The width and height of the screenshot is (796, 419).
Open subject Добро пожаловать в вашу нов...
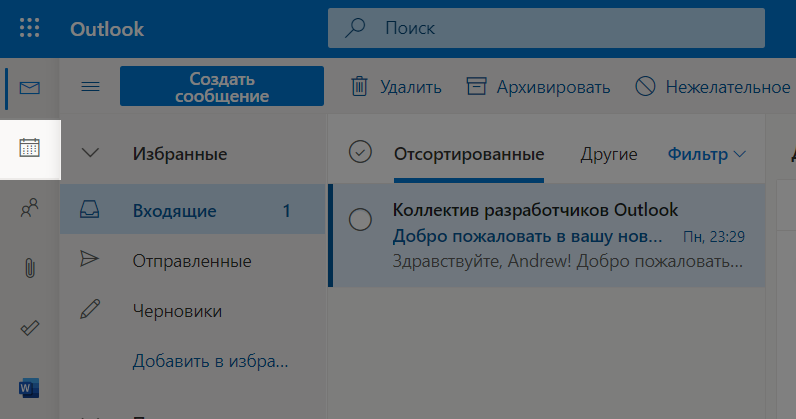(527, 236)
